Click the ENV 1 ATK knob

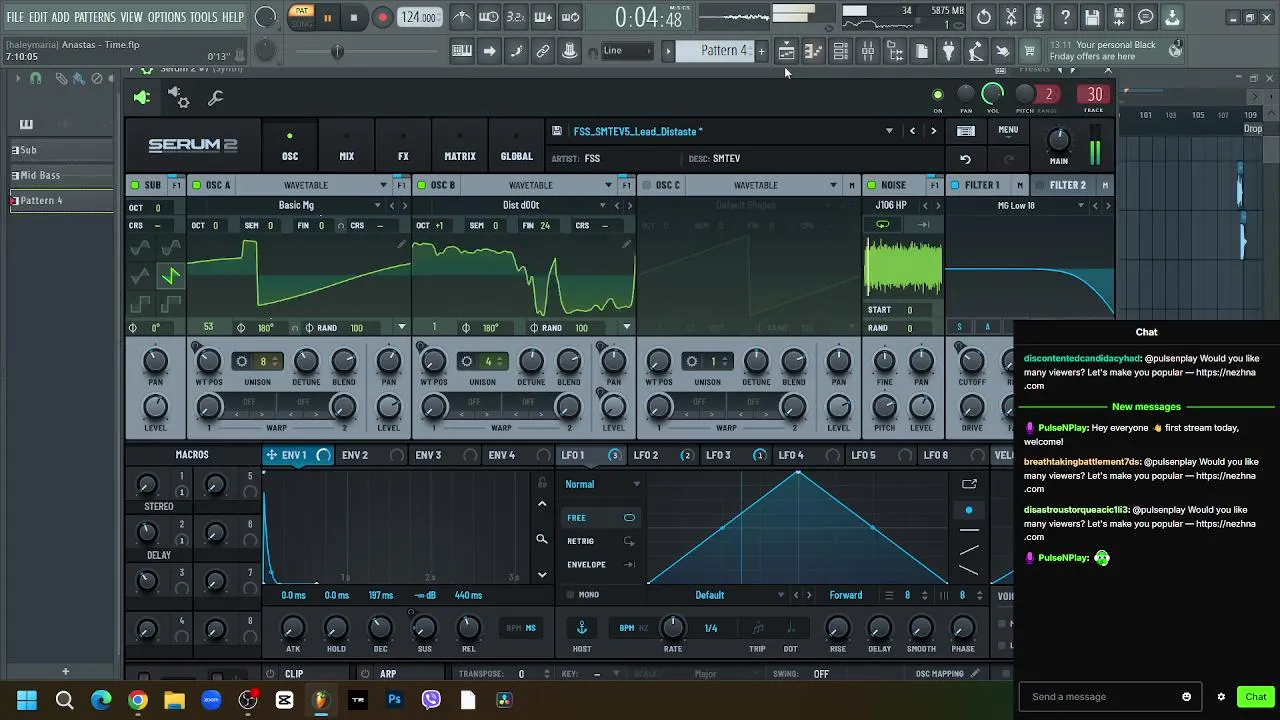coord(293,628)
